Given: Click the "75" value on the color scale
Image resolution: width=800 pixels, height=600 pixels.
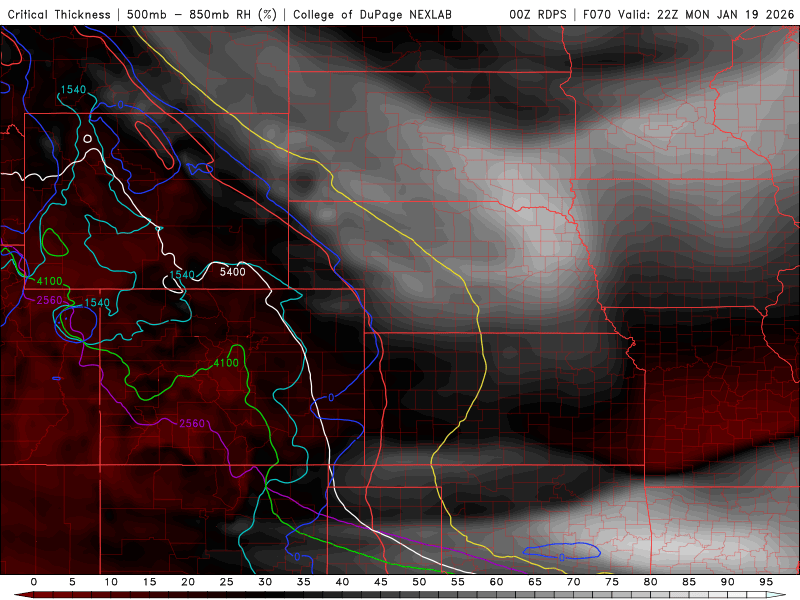Looking at the screenshot, I should click(x=612, y=582).
